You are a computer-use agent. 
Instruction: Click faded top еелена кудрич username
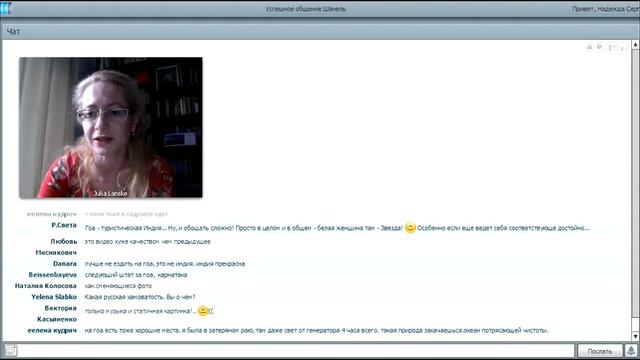click(52, 214)
